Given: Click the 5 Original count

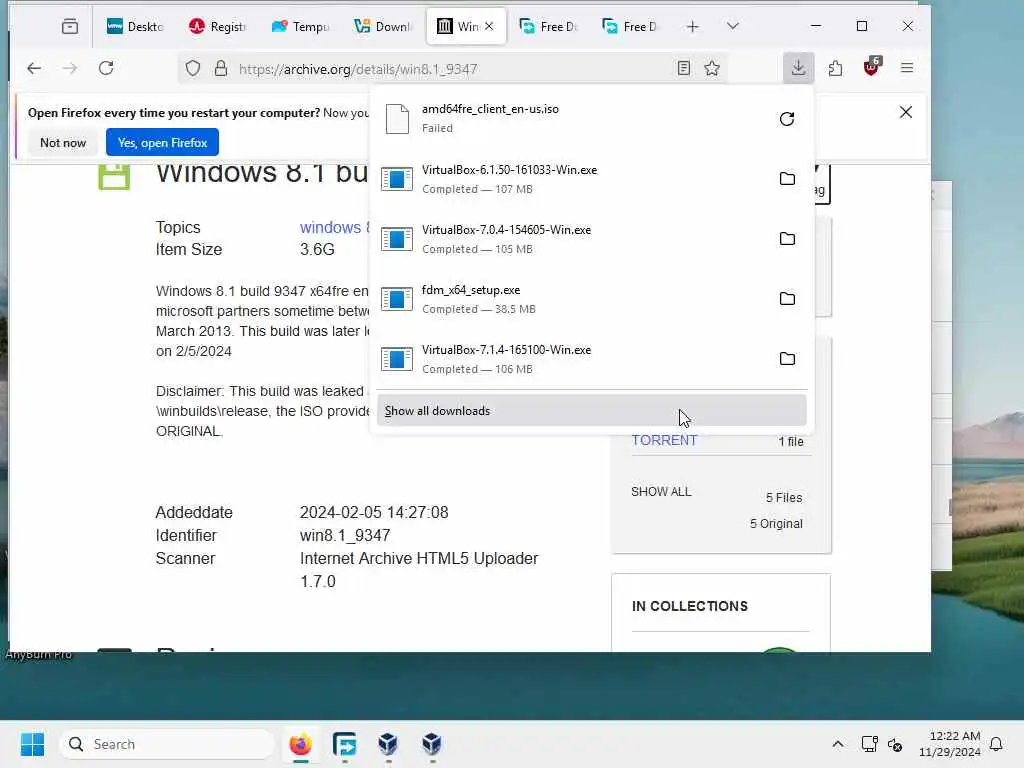Looking at the screenshot, I should [776, 524].
